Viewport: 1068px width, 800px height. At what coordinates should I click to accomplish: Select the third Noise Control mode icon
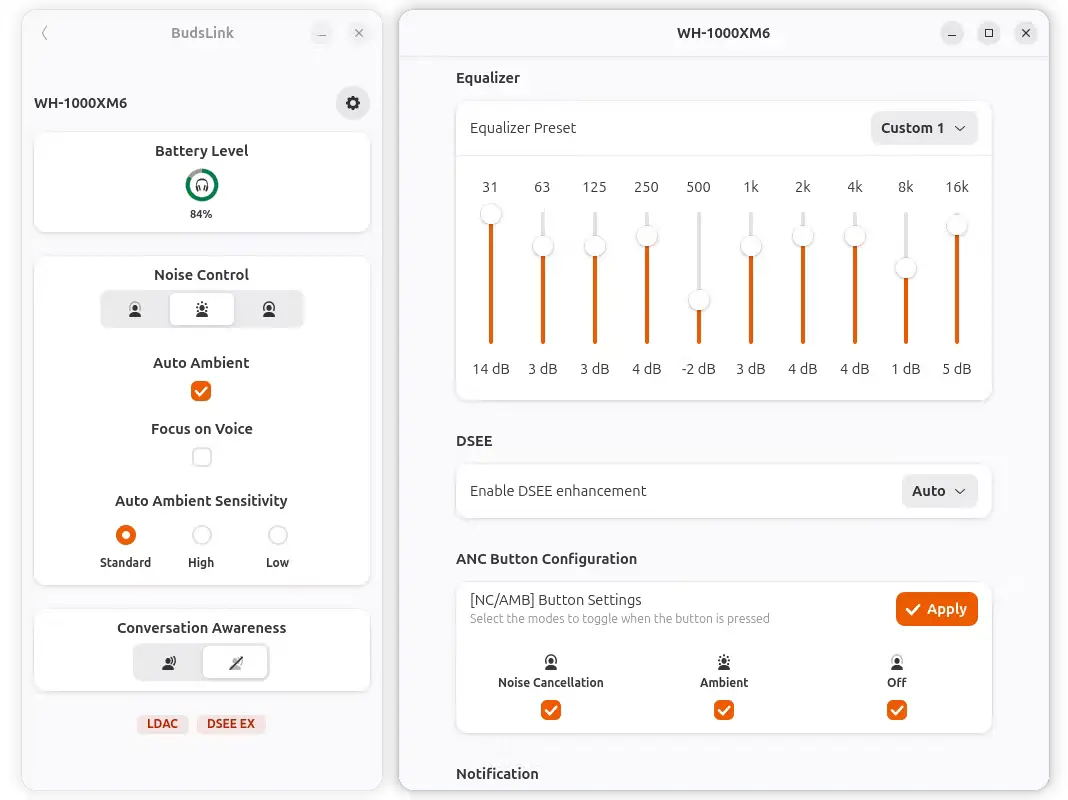click(x=269, y=310)
